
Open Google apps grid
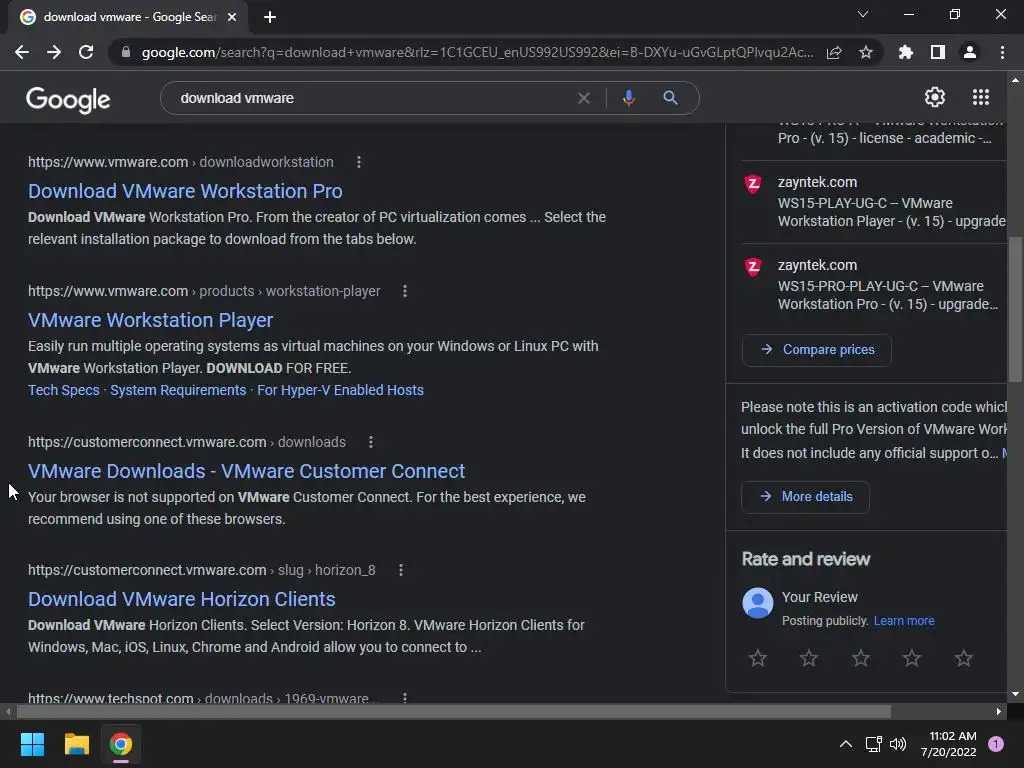click(x=981, y=97)
